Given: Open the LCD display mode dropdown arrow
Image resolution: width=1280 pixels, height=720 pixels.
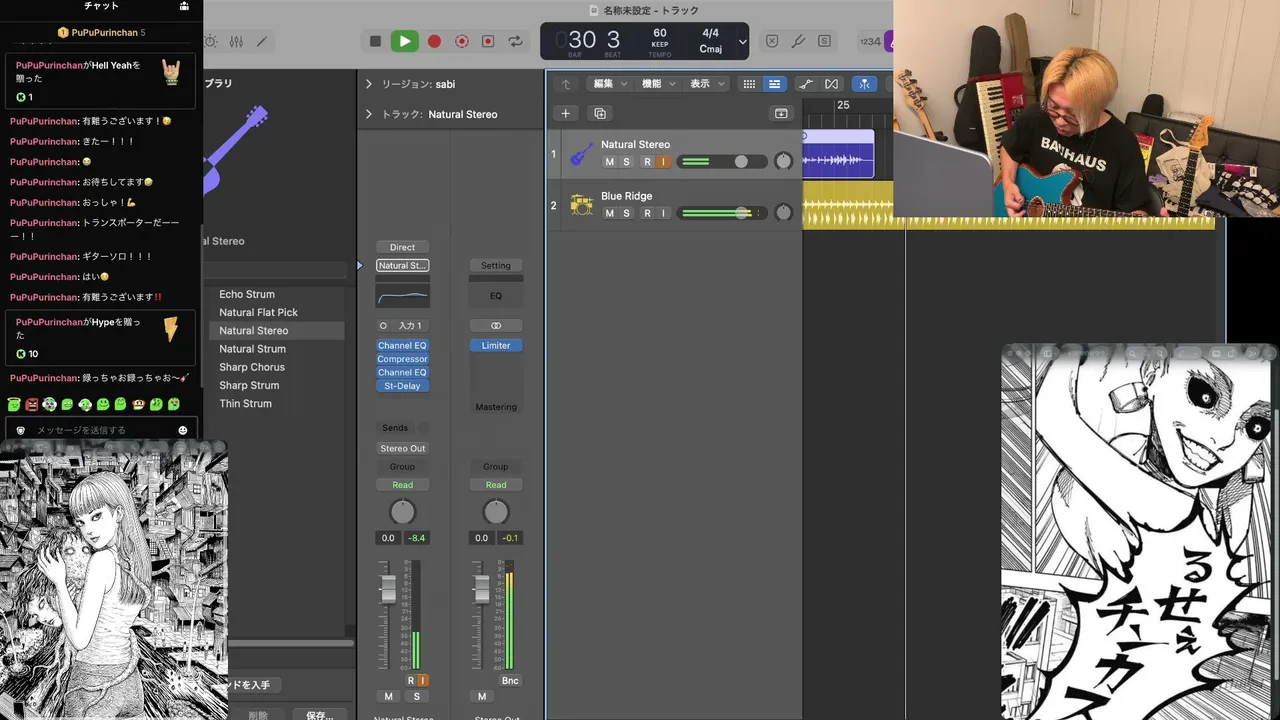Looking at the screenshot, I should [742, 42].
